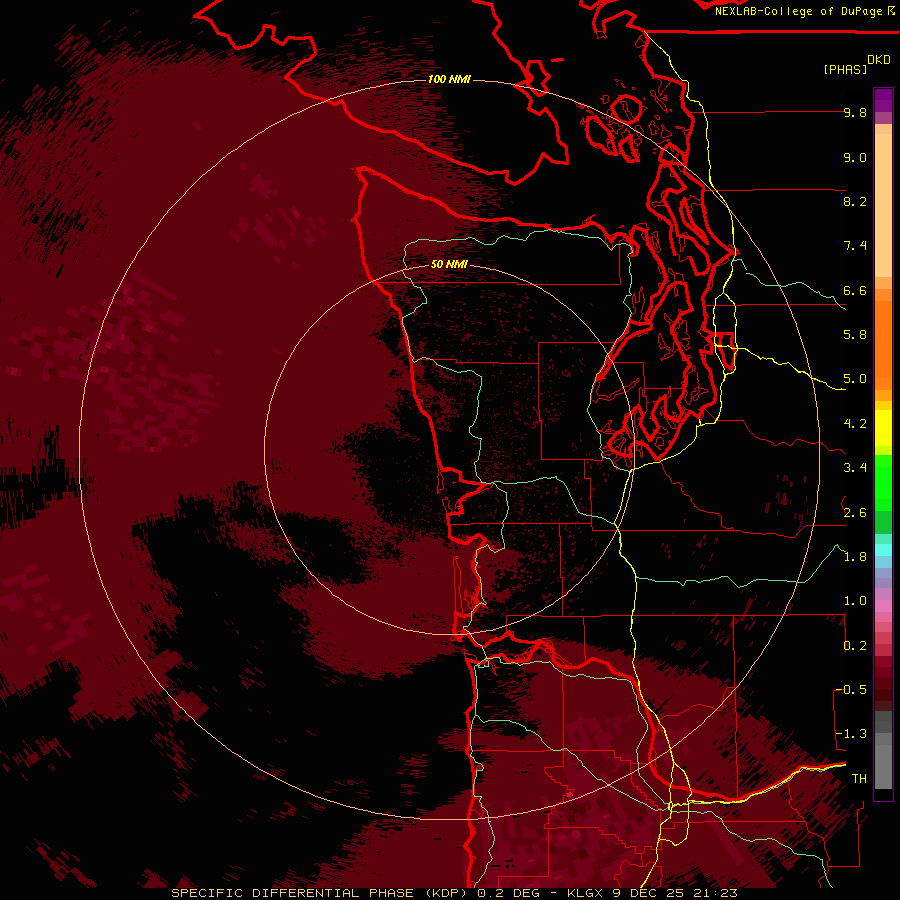Click the 1.0 scale value
Screen dimensions: 900x900
[x=855, y=601]
